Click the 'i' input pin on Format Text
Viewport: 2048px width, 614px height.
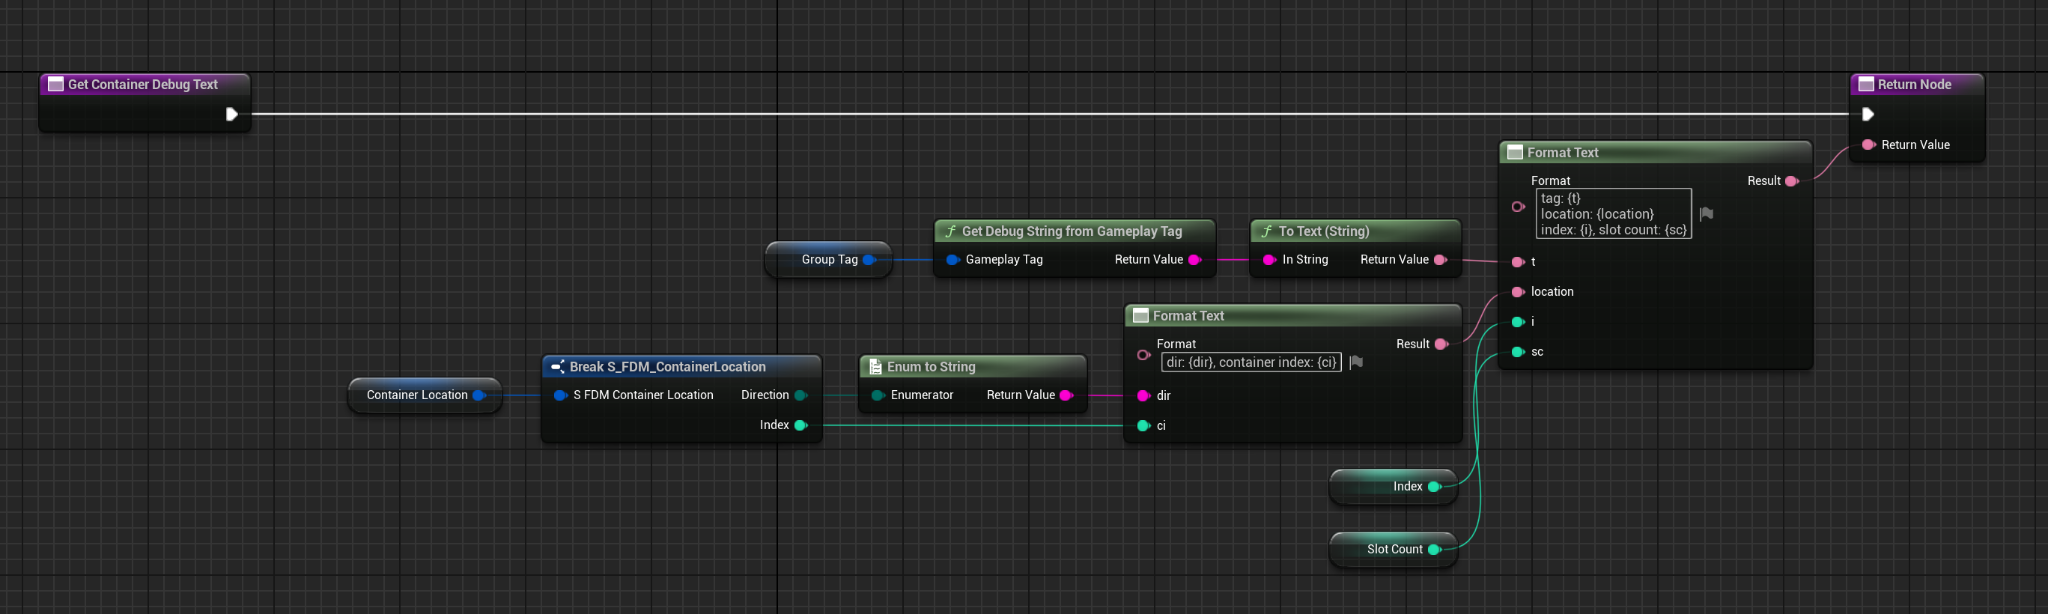(x=1518, y=322)
